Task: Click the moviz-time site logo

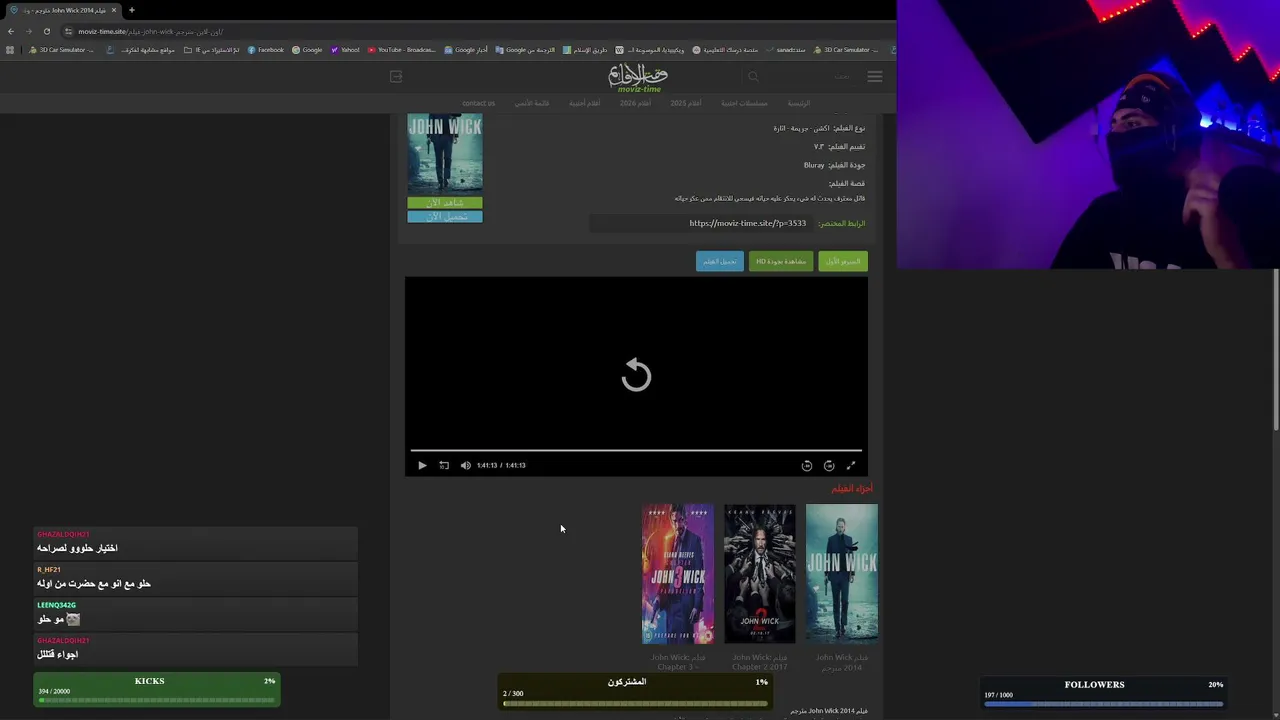Action: pos(638,78)
